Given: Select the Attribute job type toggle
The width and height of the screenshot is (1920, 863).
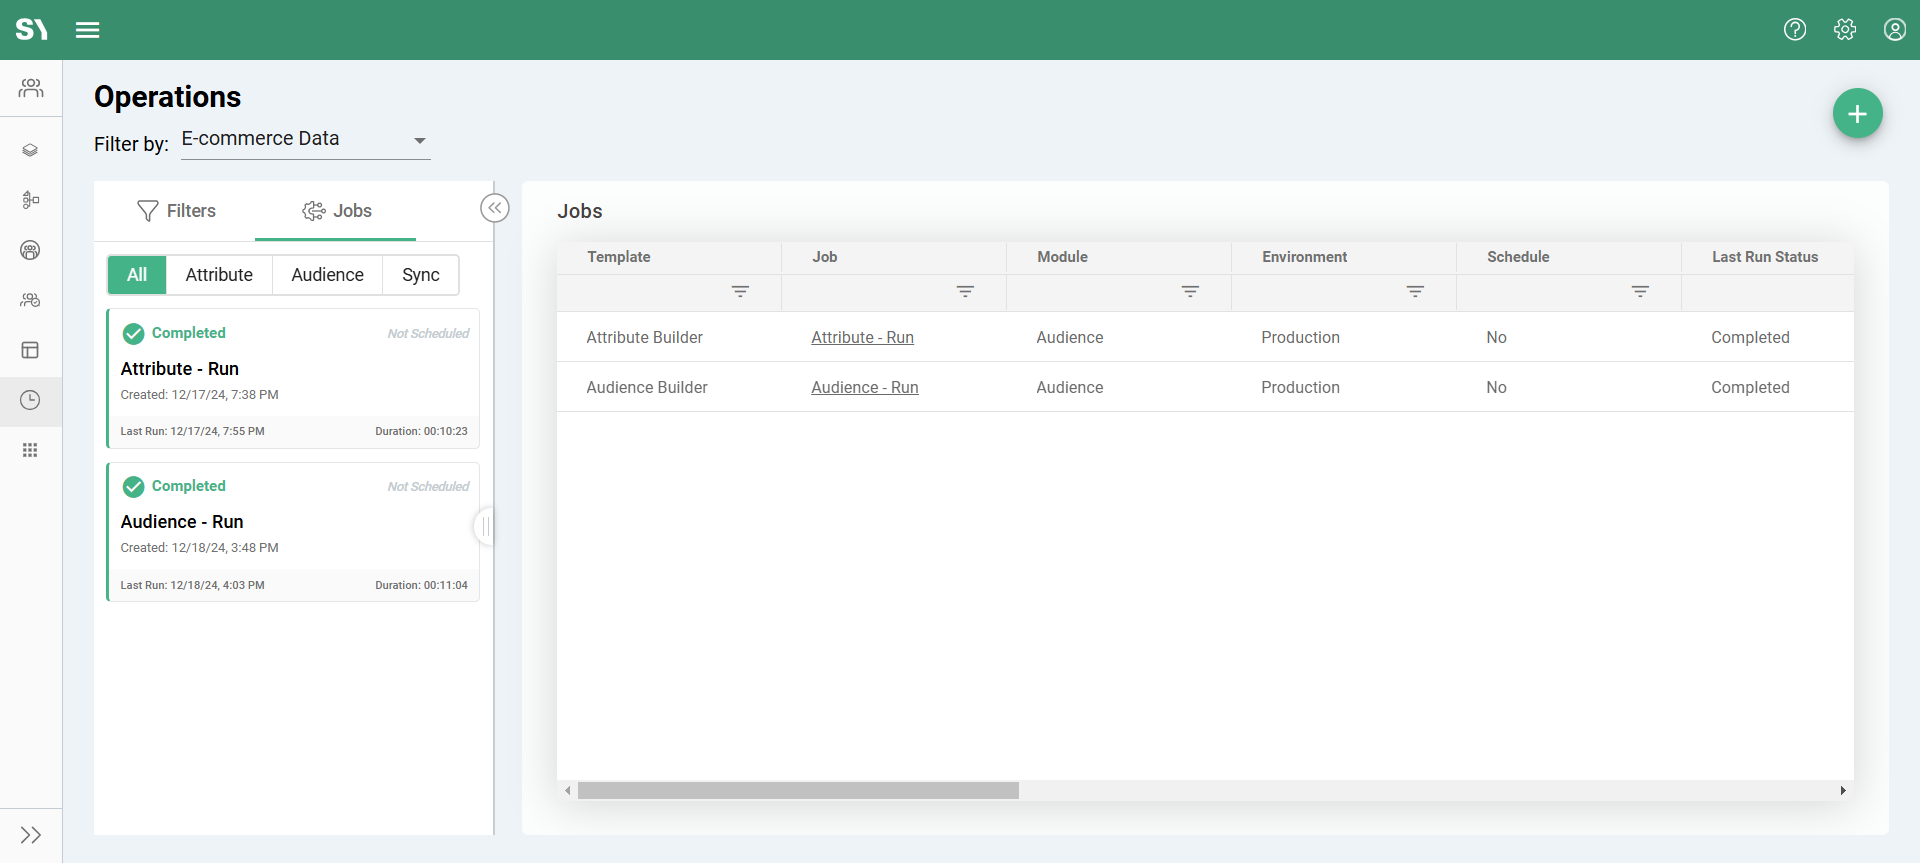Looking at the screenshot, I should tap(219, 275).
